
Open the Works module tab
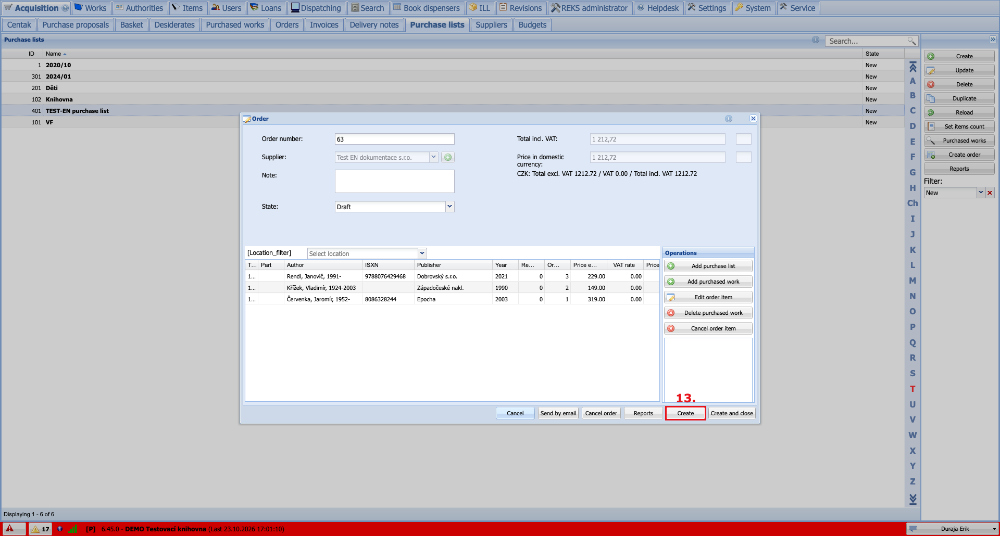point(91,8)
